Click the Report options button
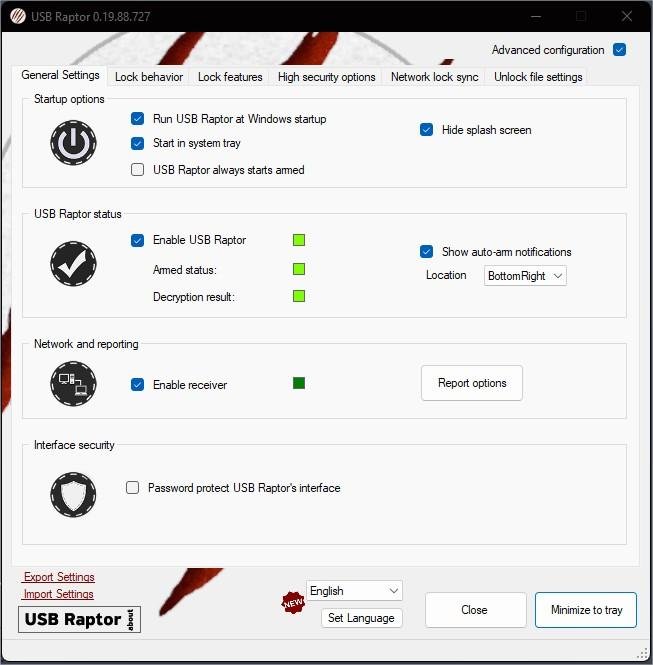 472,383
